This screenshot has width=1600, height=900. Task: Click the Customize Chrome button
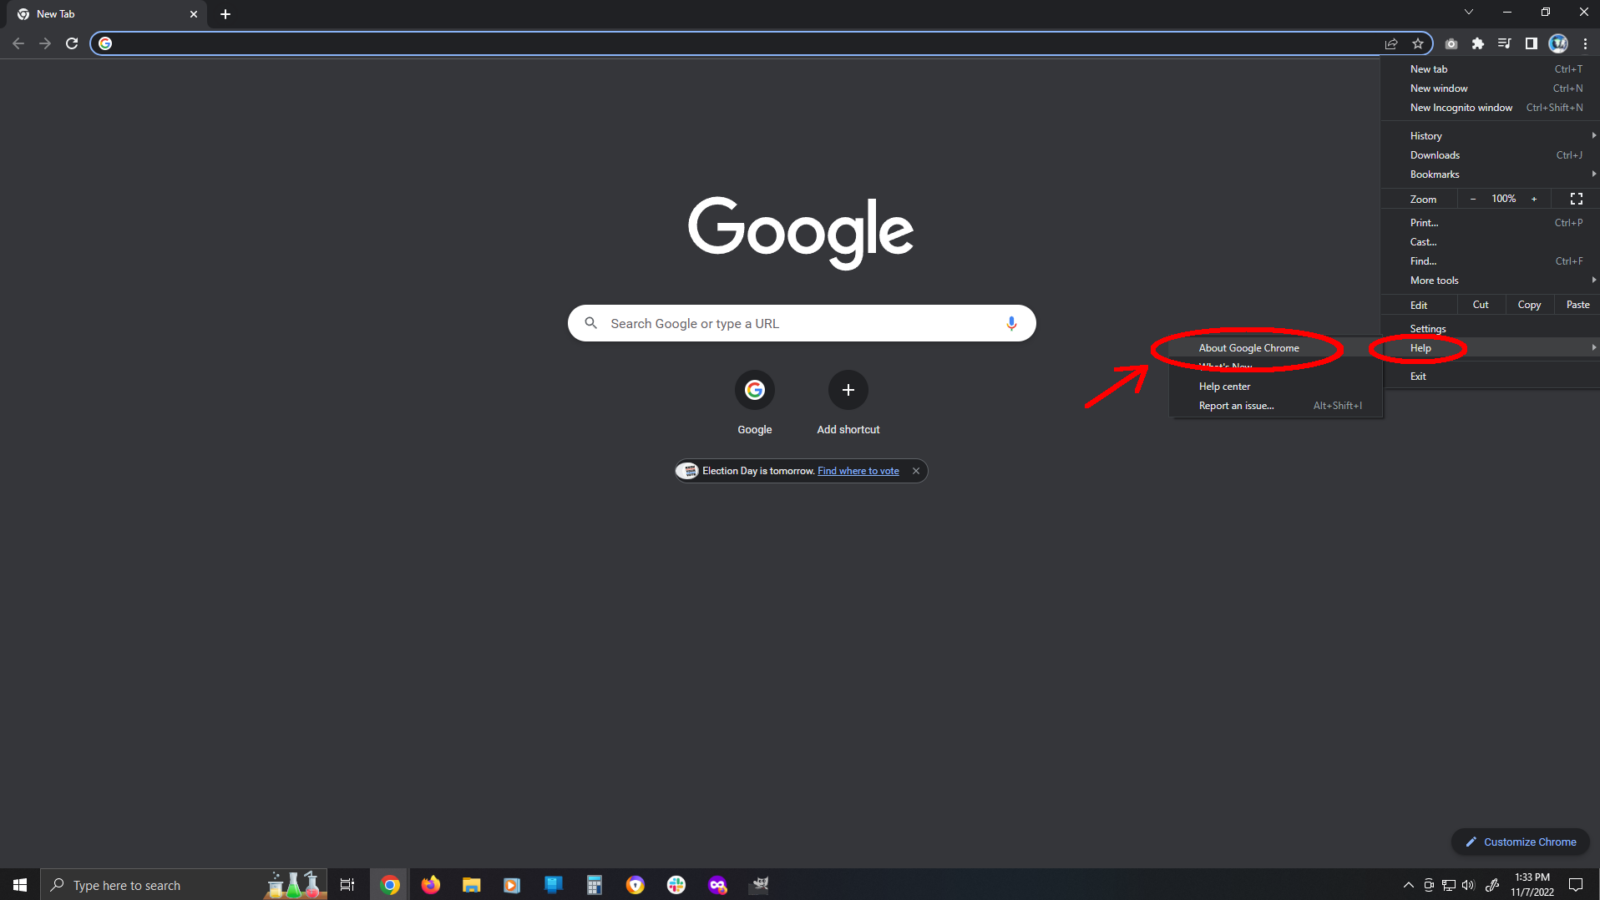click(1520, 841)
